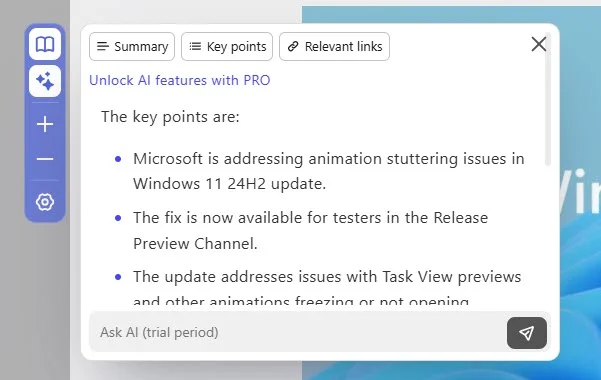Screen dimensions: 601x380
Task: Click the lines icon beside Summary
Action: tap(103, 46)
